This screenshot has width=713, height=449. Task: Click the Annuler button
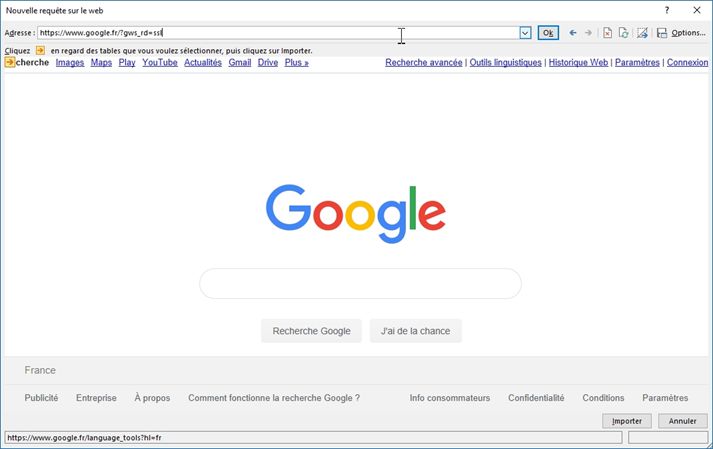click(x=683, y=421)
